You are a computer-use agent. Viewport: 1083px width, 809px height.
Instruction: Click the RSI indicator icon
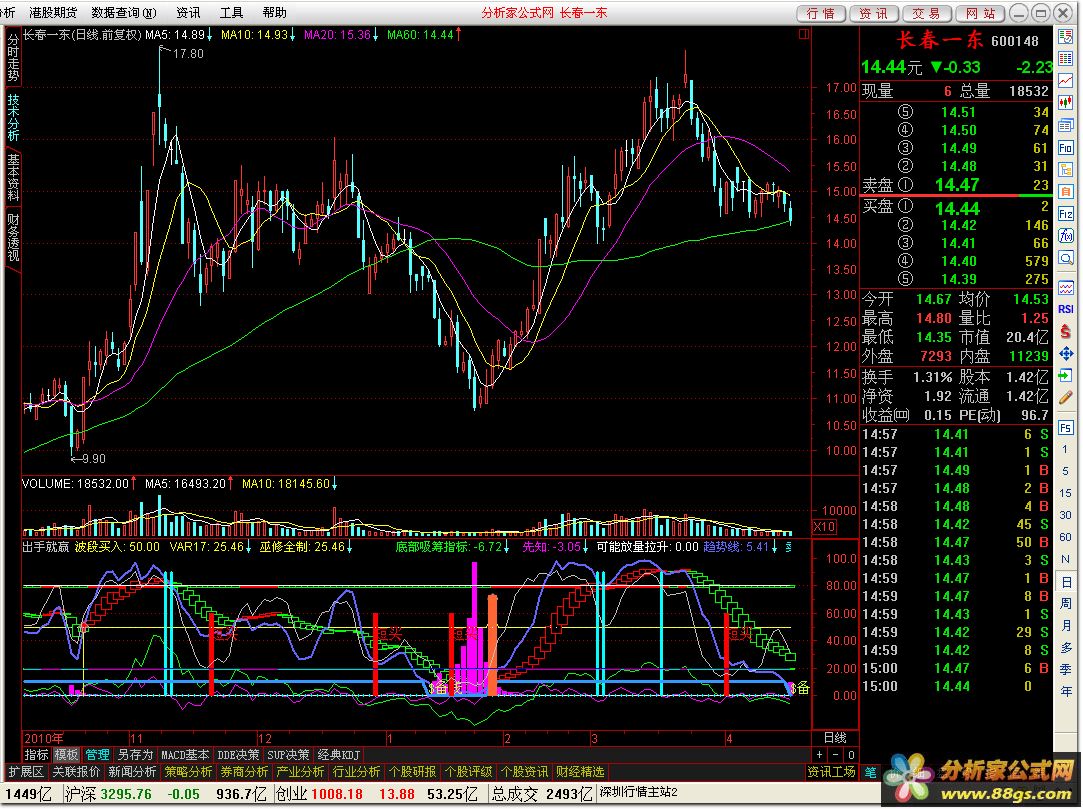[x=1066, y=309]
